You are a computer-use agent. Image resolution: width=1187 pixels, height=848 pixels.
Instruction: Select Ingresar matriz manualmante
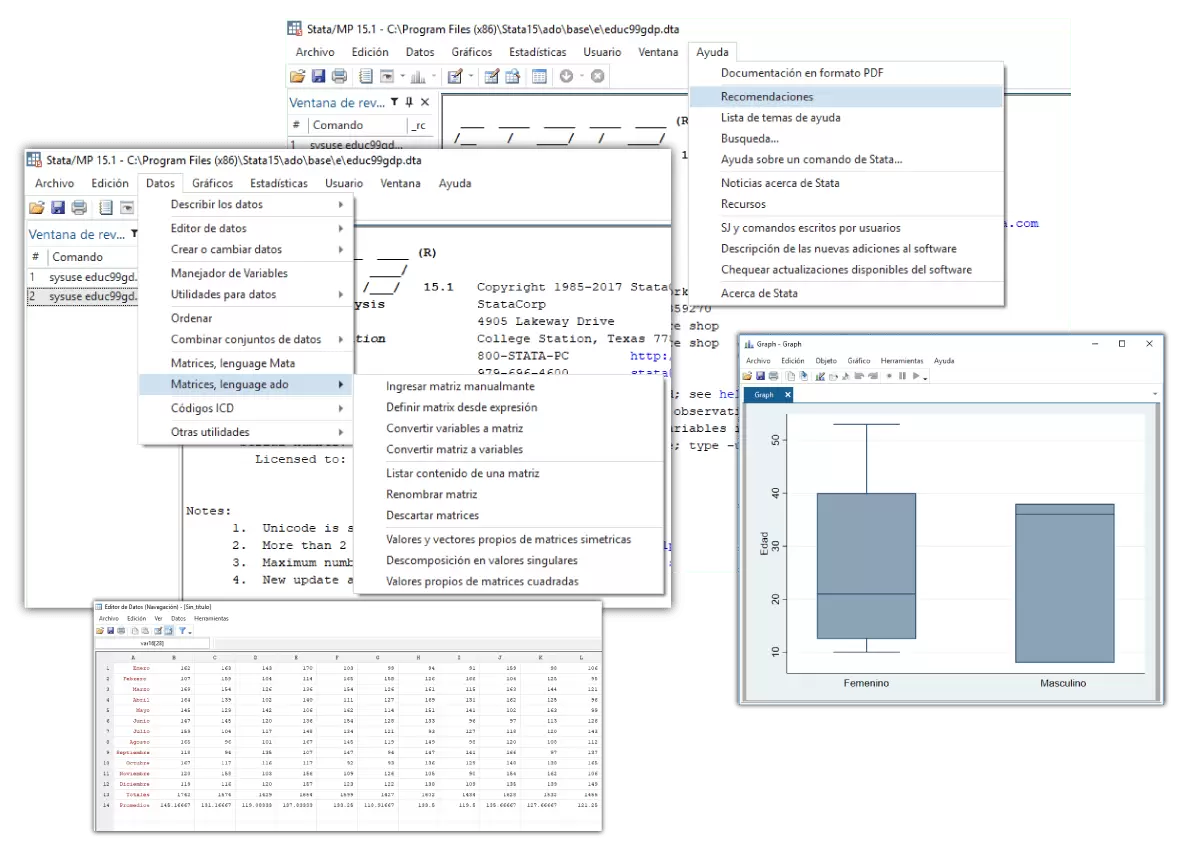(509, 386)
